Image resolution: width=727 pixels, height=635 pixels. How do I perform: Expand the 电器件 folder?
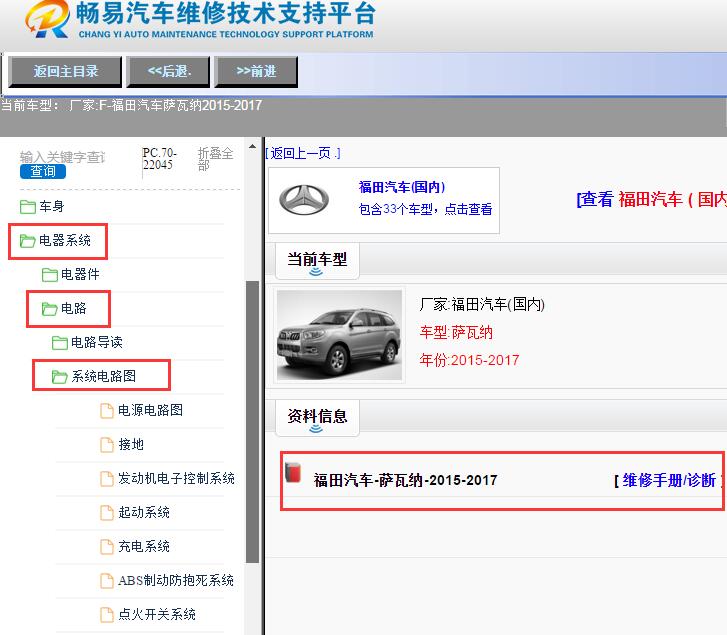coord(80,274)
